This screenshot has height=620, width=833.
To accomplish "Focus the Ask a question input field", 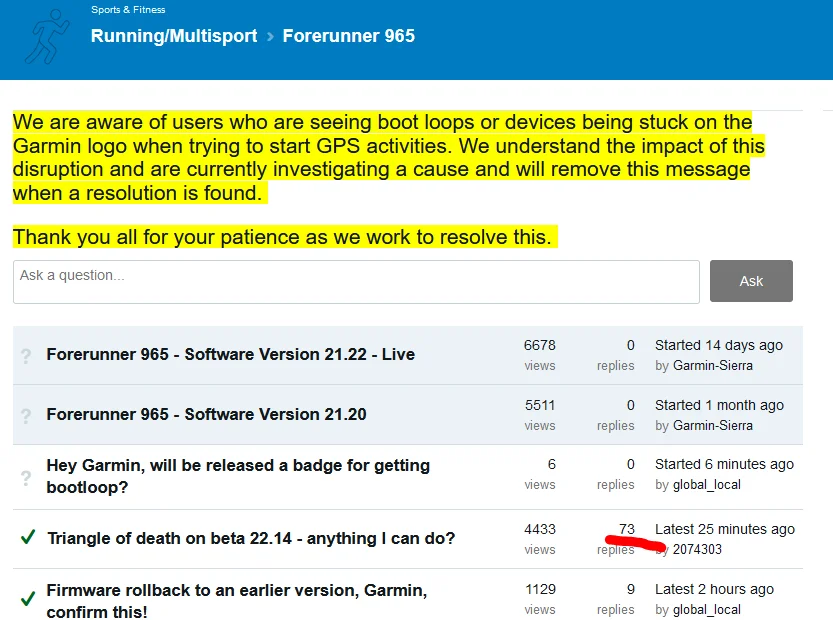I will (x=356, y=282).
